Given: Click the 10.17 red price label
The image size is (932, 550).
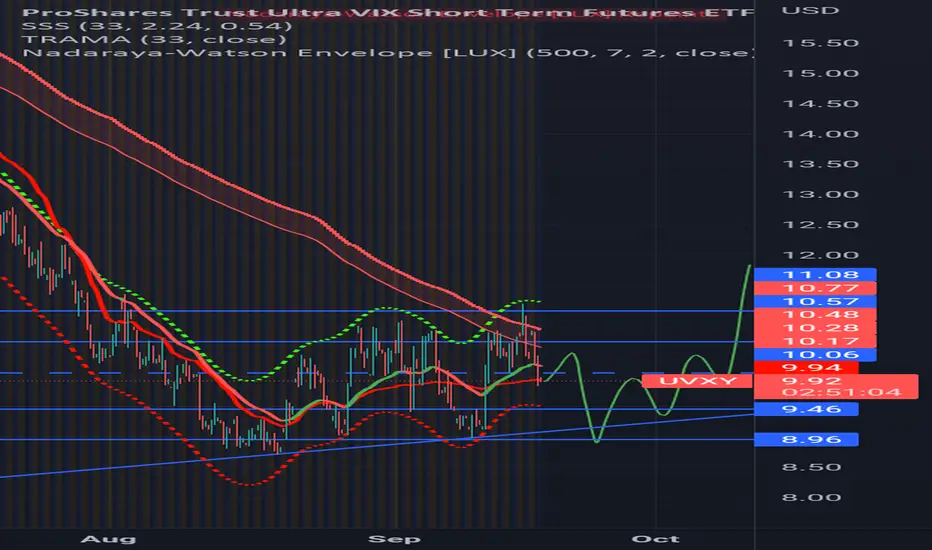Looking at the screenshot, I should pos(815,341).
